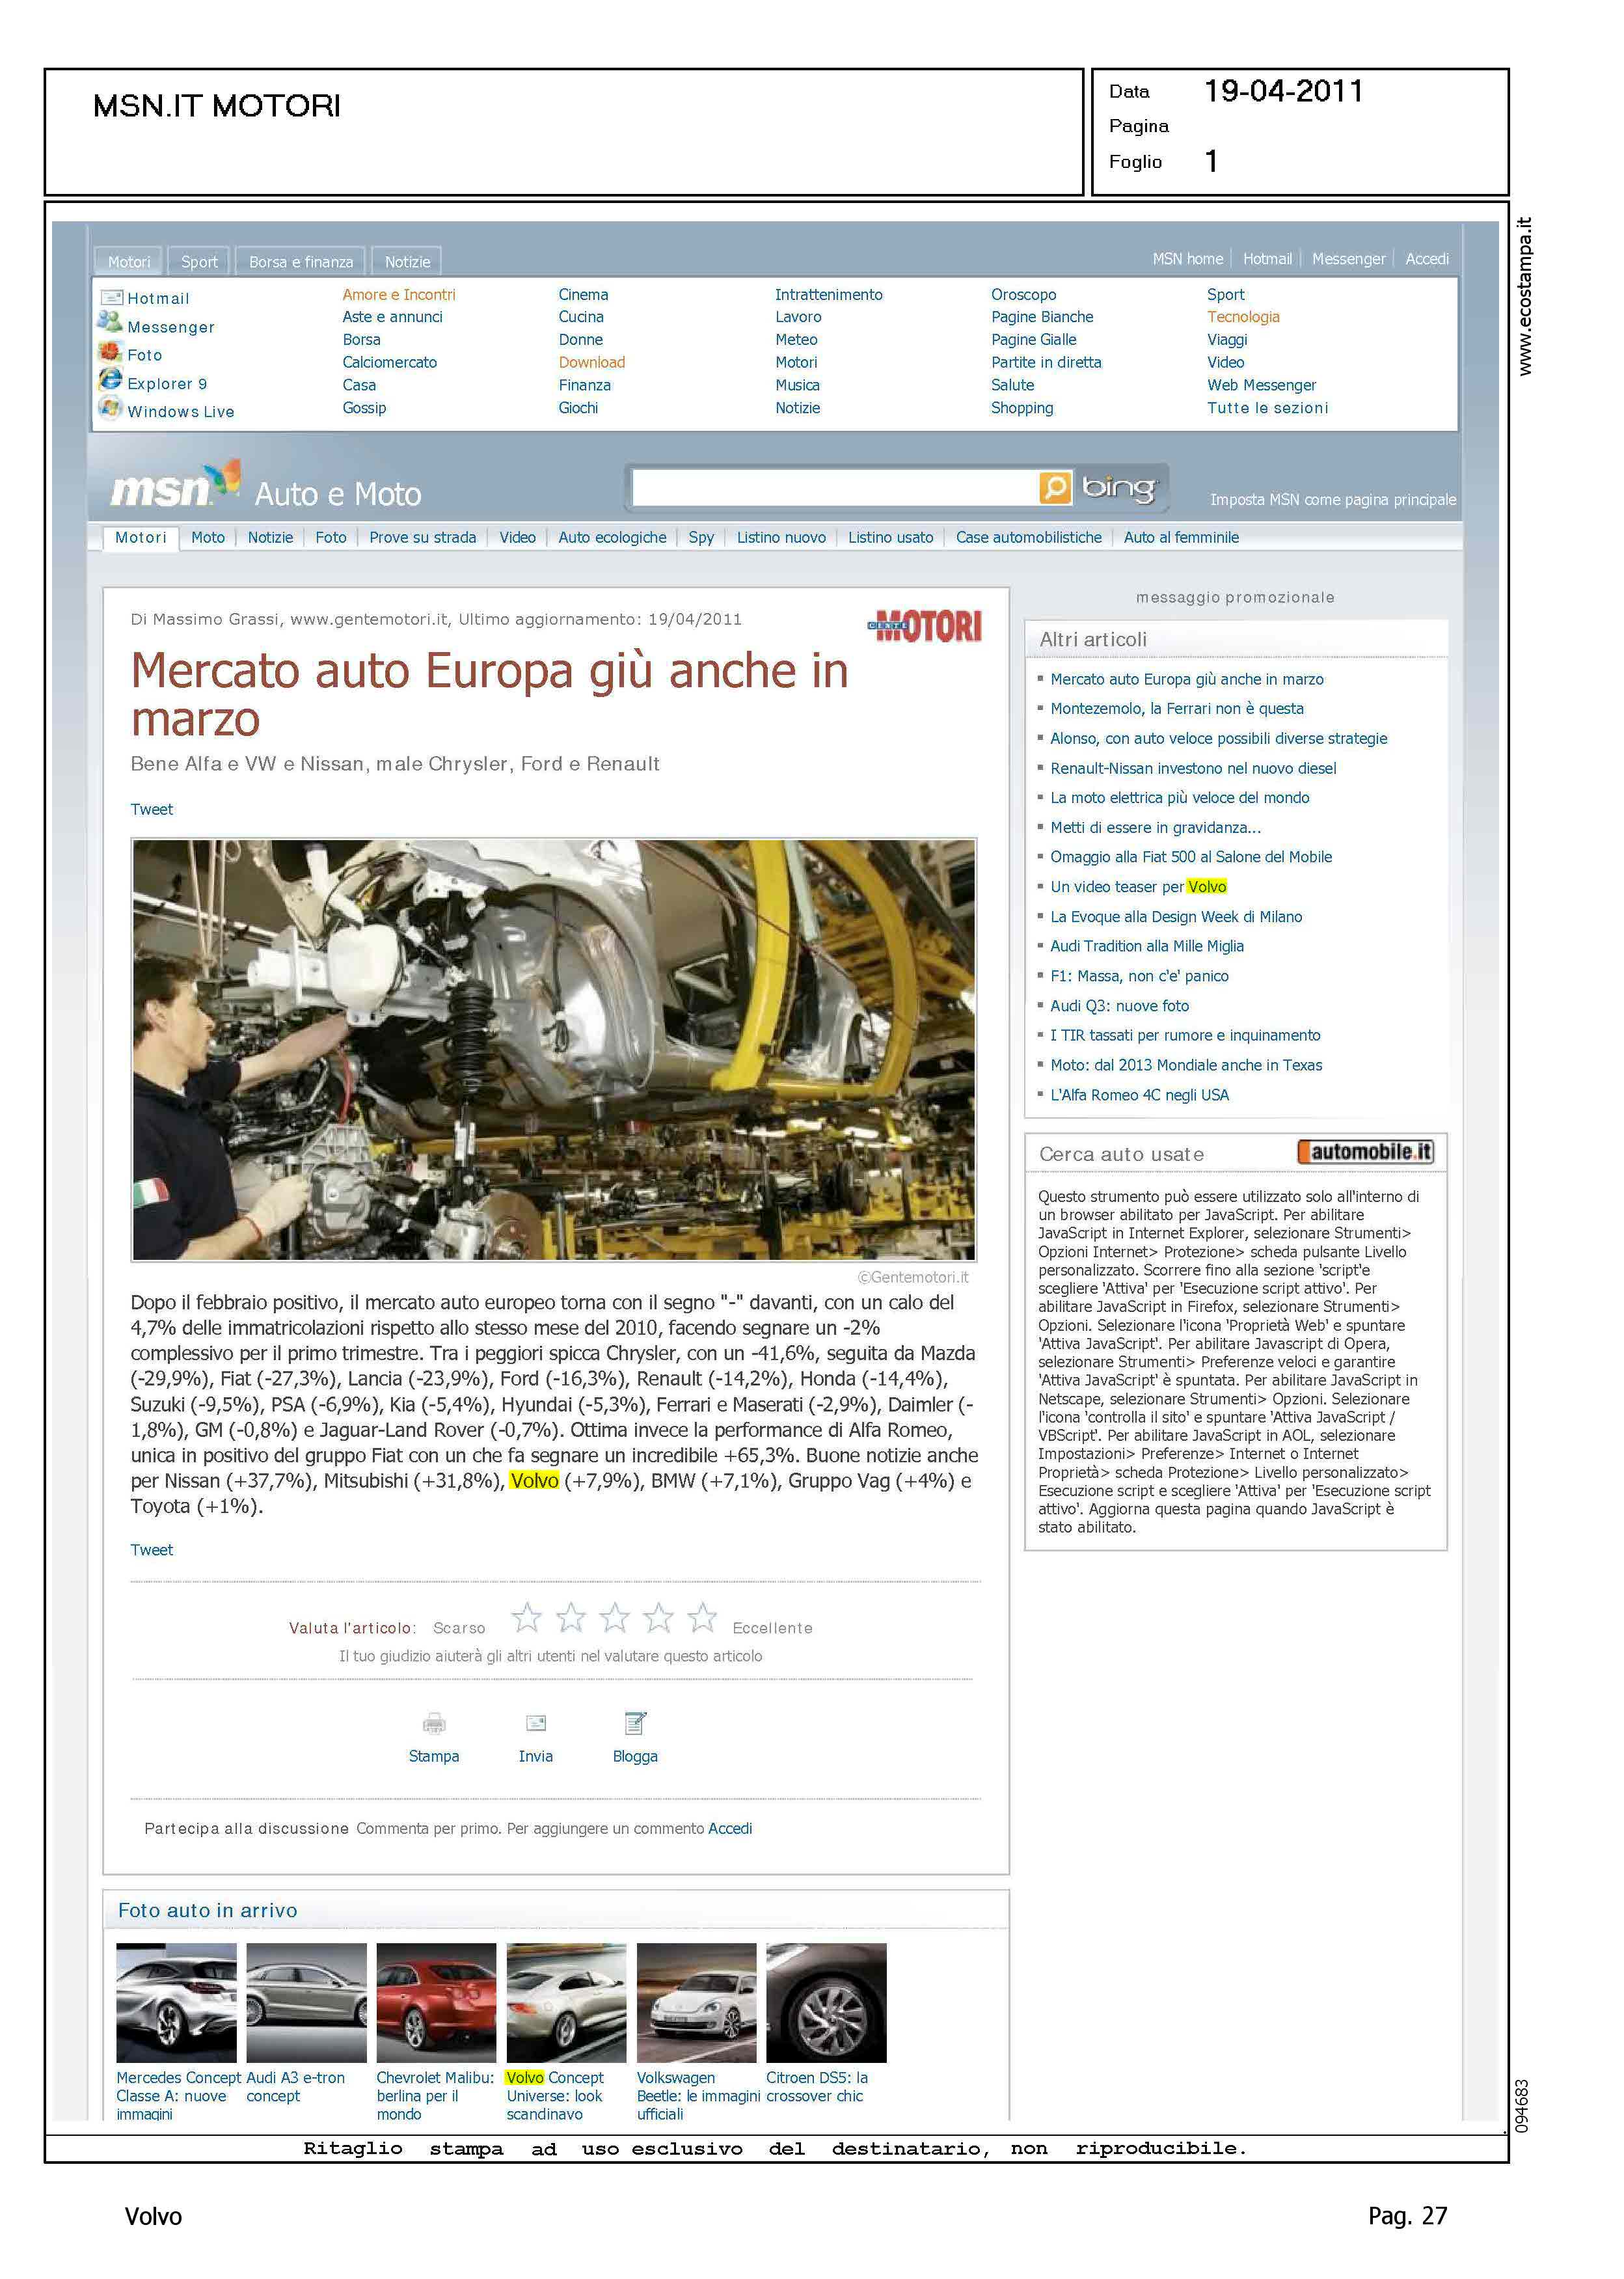Click the Stampa printer icon
Screen dimensions: 1624x2279
tap(434, 1723)
